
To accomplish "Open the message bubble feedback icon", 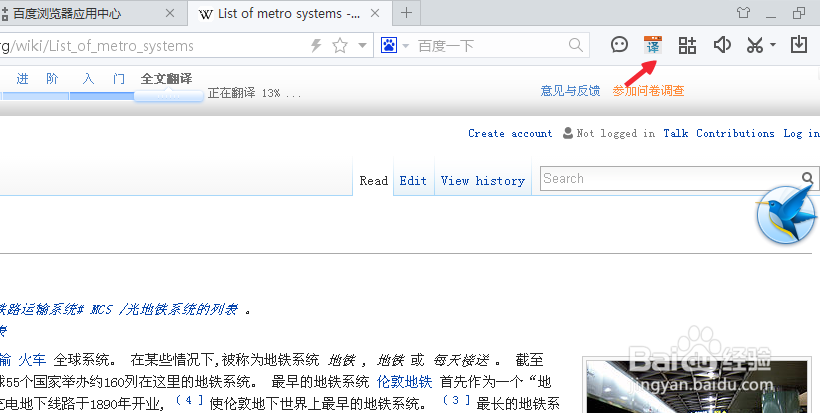I will coord(619,45).
